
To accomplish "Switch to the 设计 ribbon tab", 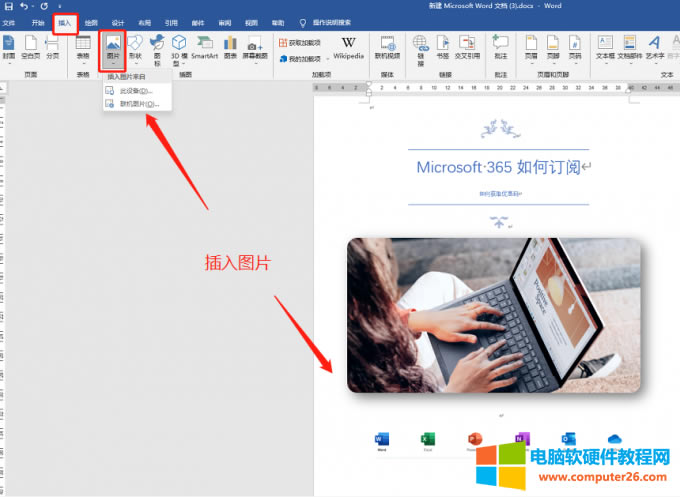I will click(118, 21).
